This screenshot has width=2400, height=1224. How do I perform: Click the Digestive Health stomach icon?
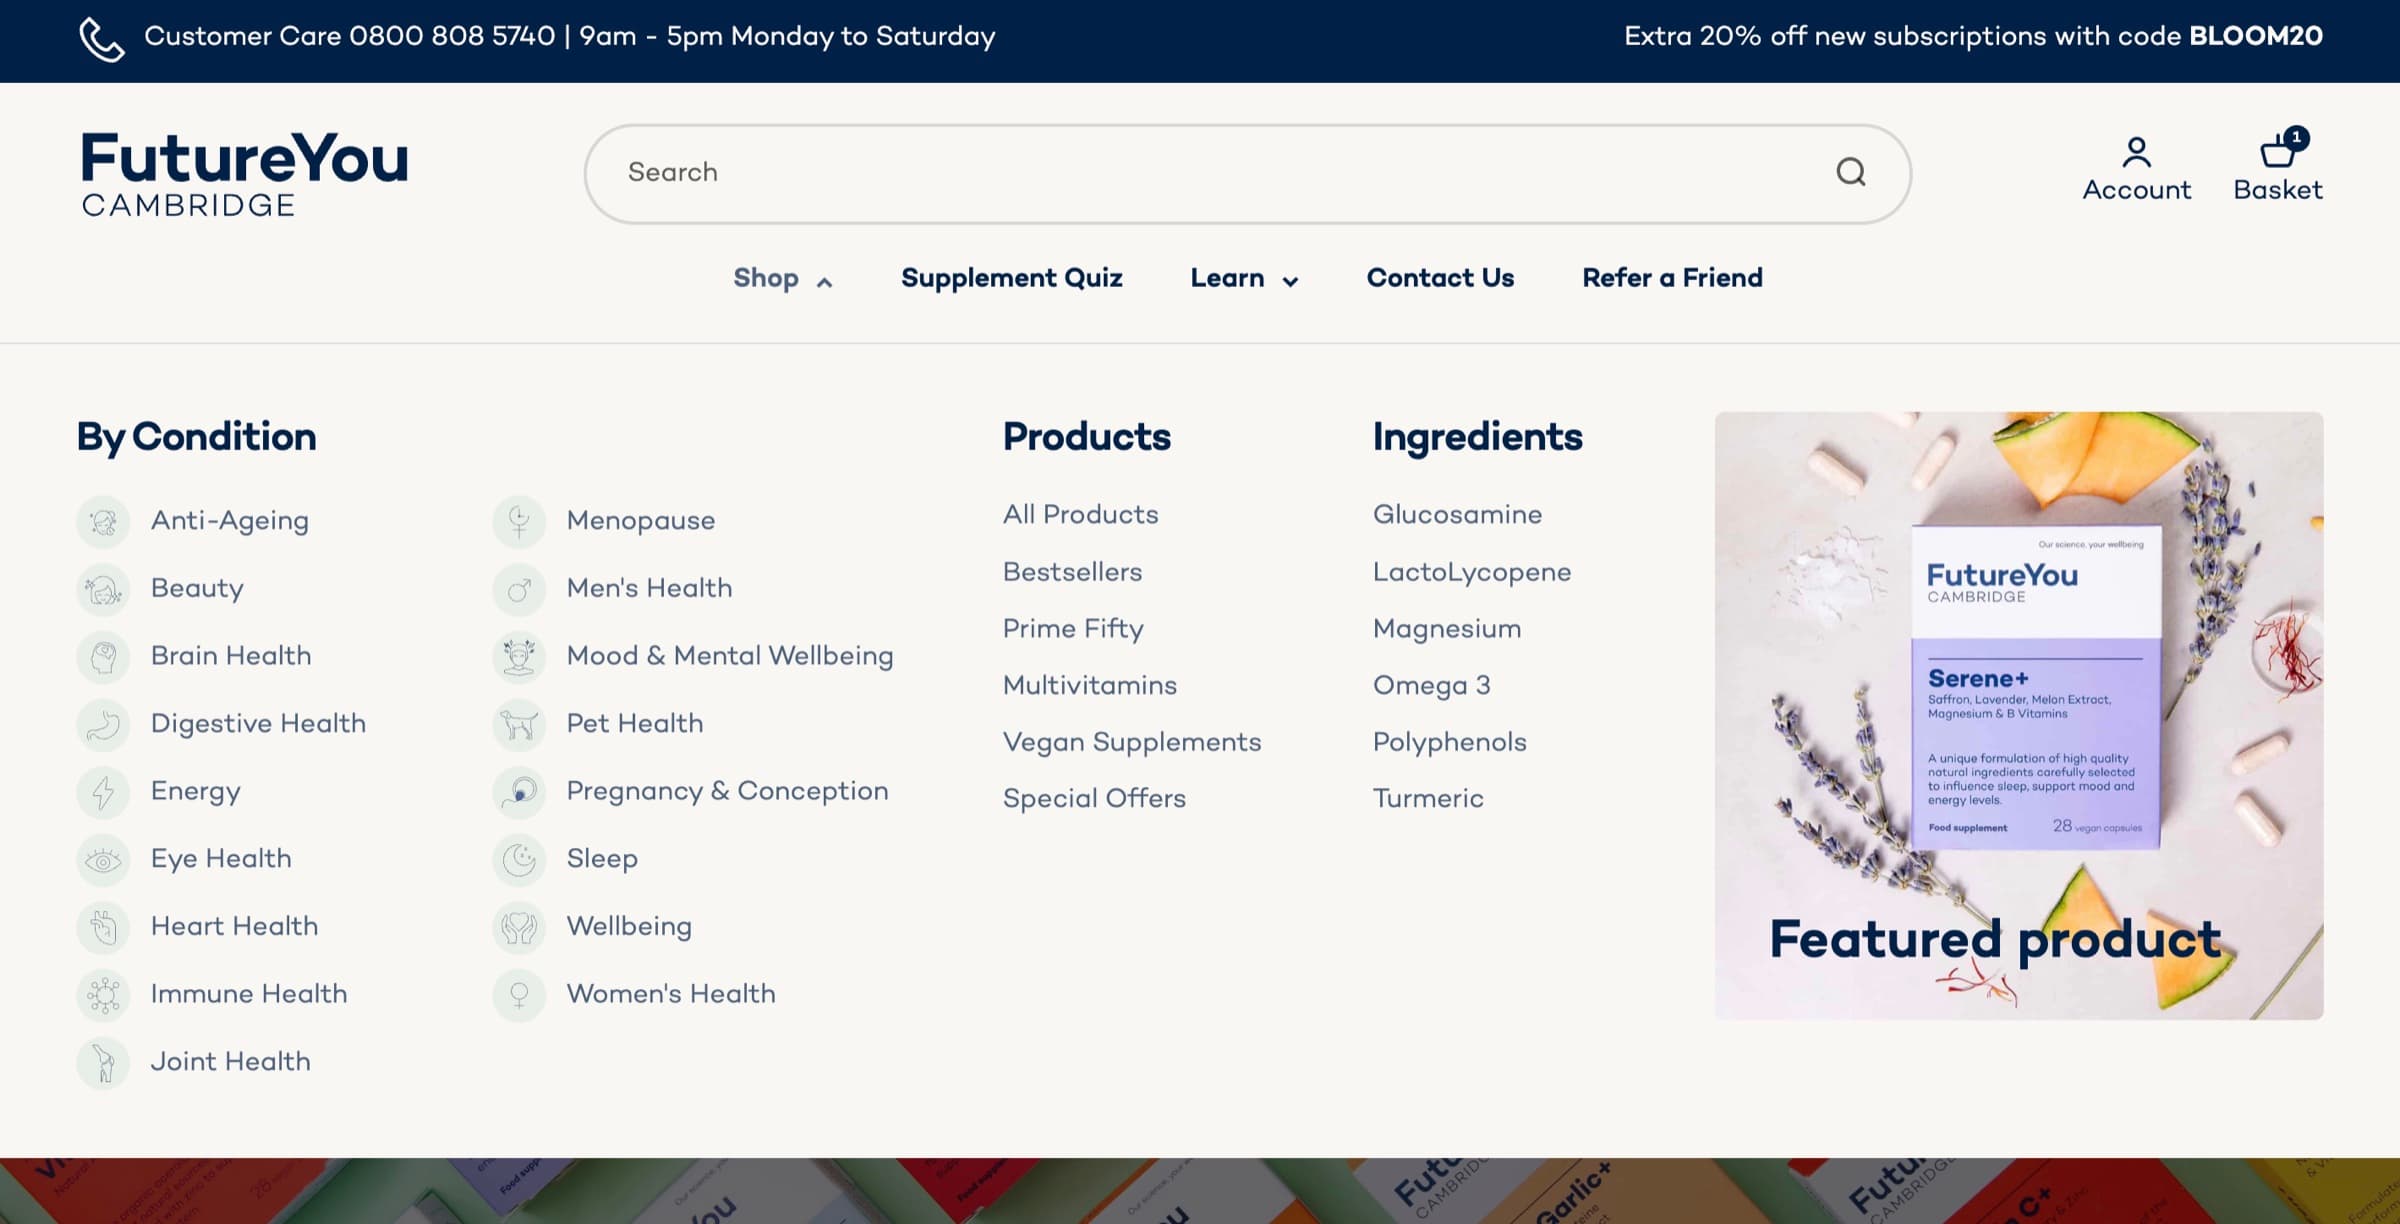click(103, 725)
